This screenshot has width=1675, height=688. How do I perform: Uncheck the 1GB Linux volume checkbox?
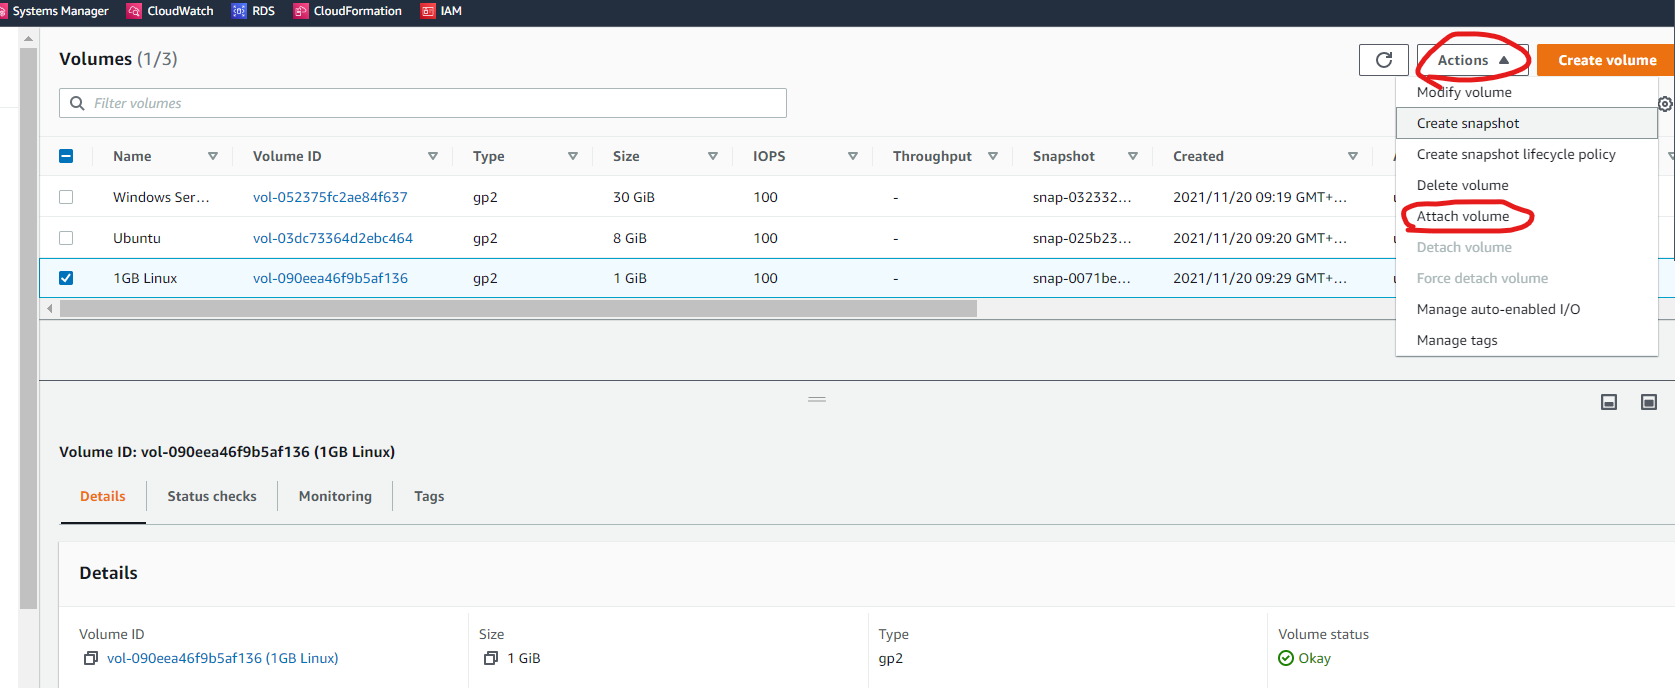pyautogui.click(x=66, y=278)
